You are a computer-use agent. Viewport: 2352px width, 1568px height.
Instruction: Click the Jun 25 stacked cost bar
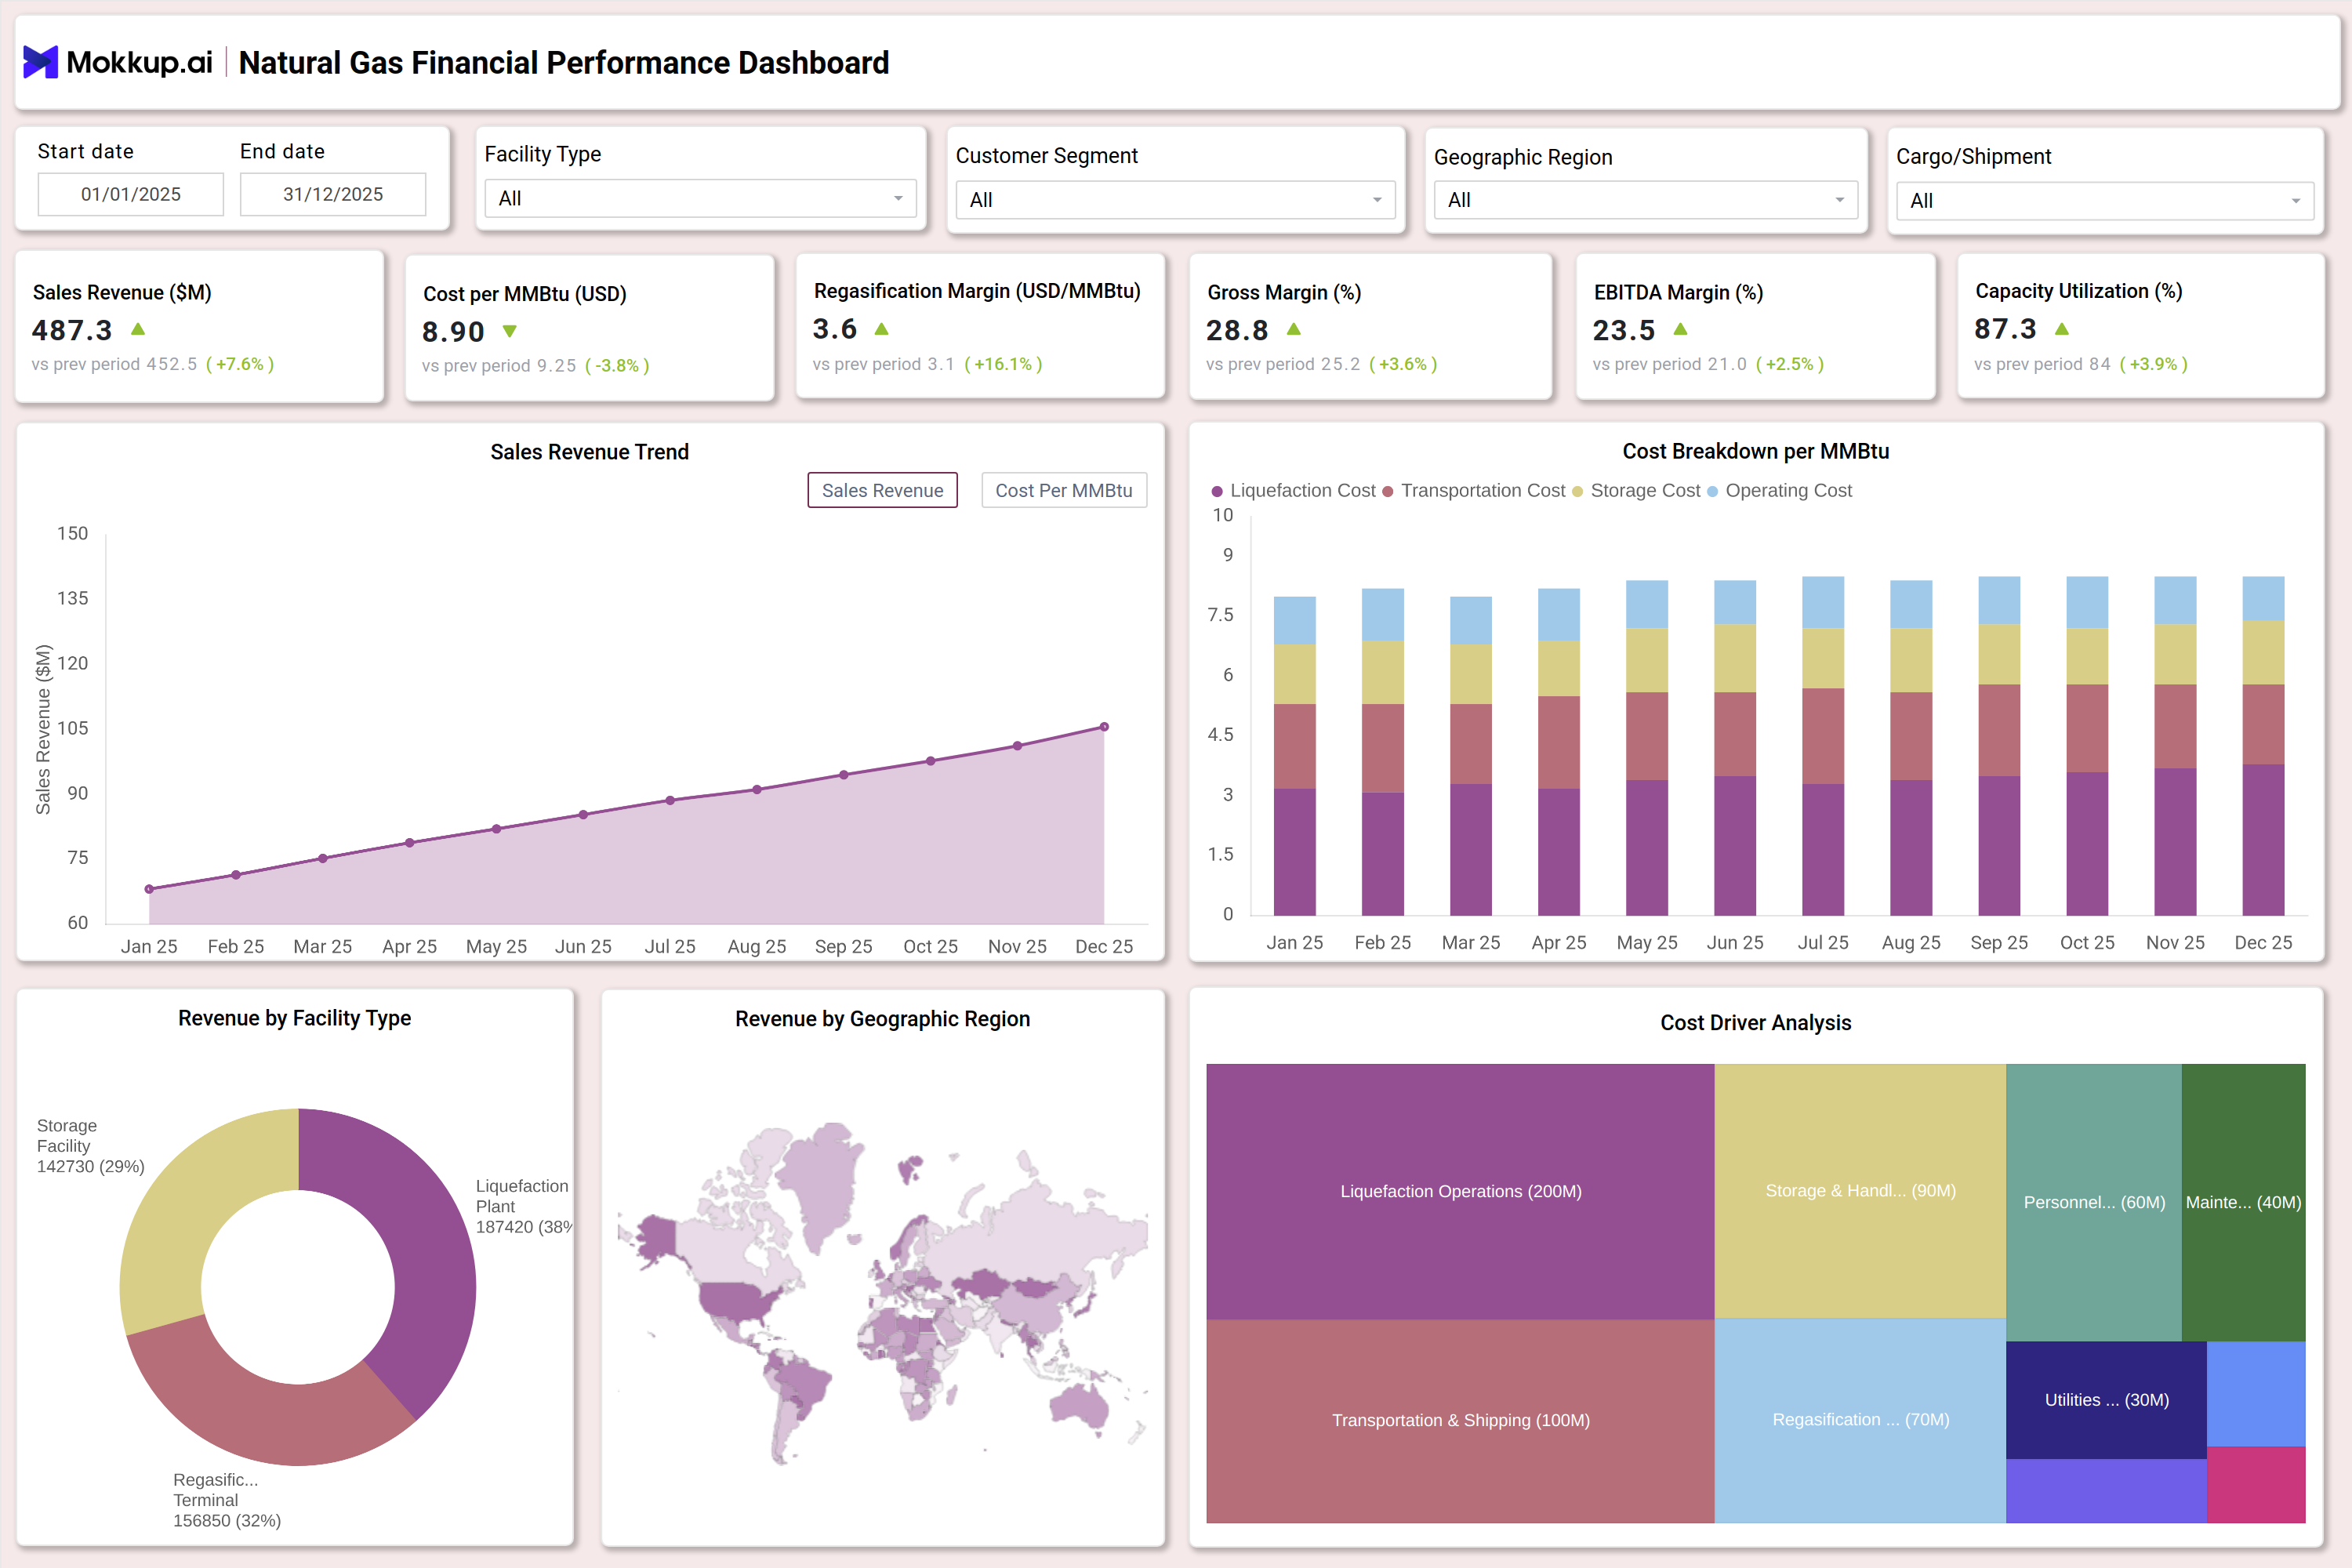click(x=1735, y=748)
